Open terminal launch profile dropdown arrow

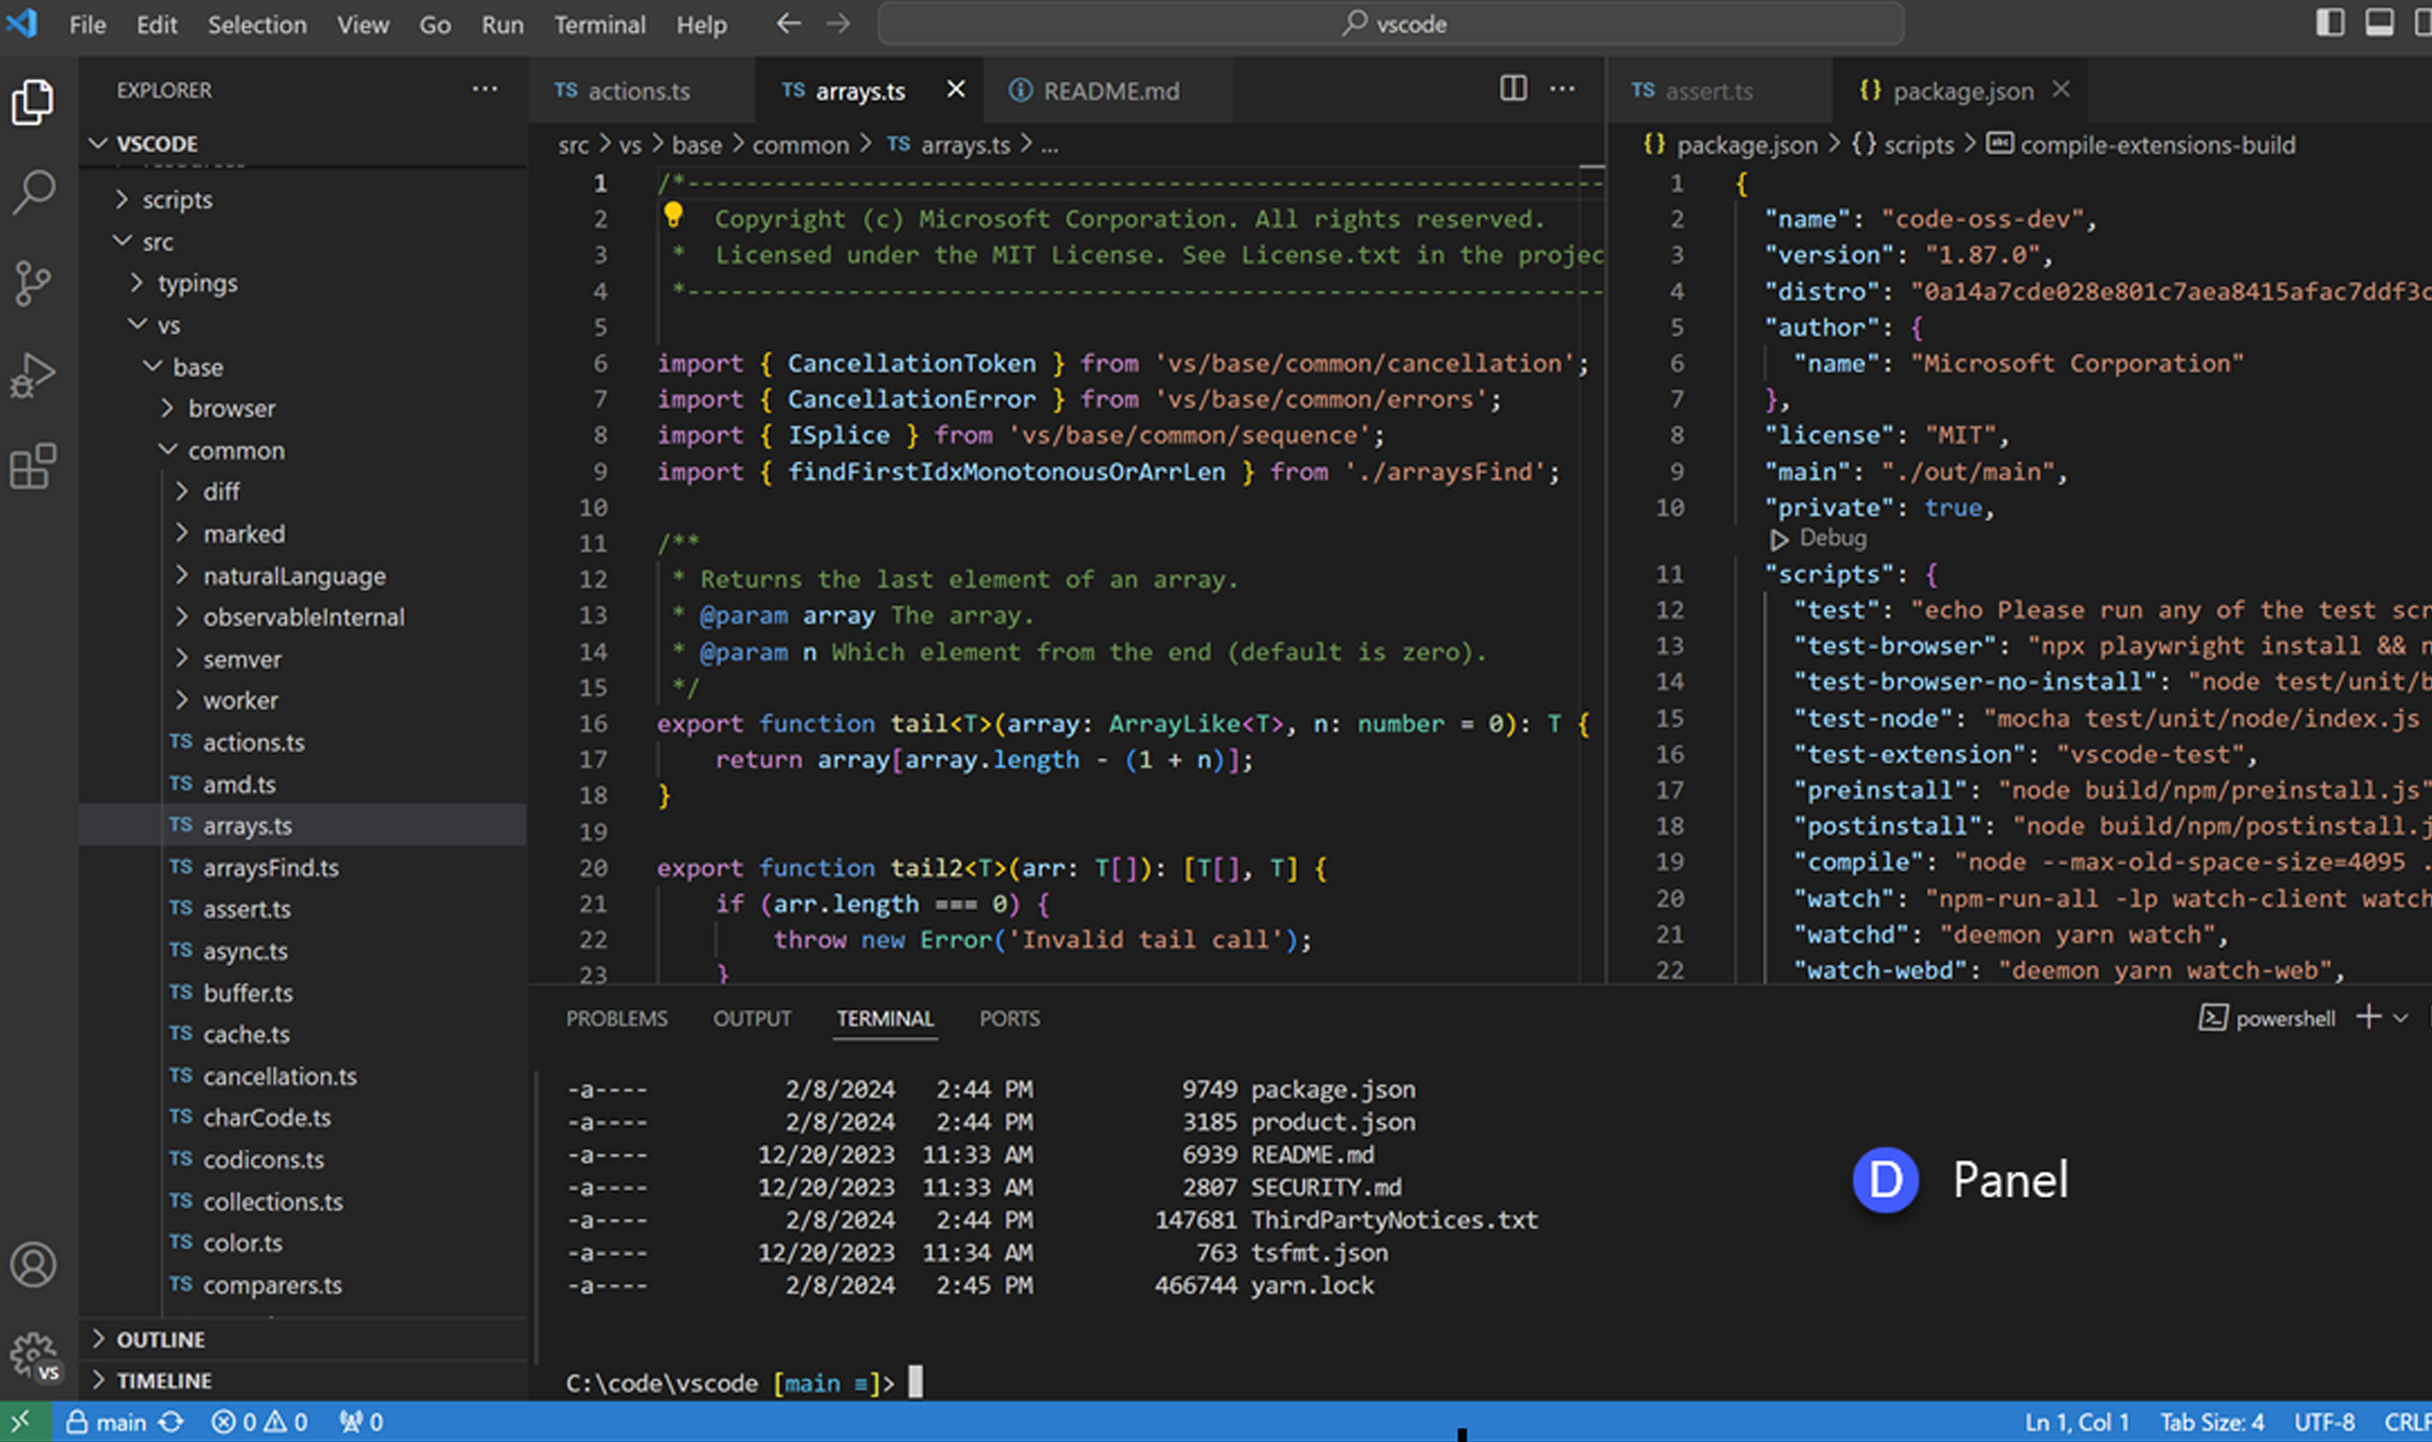coord(2401,1018)
